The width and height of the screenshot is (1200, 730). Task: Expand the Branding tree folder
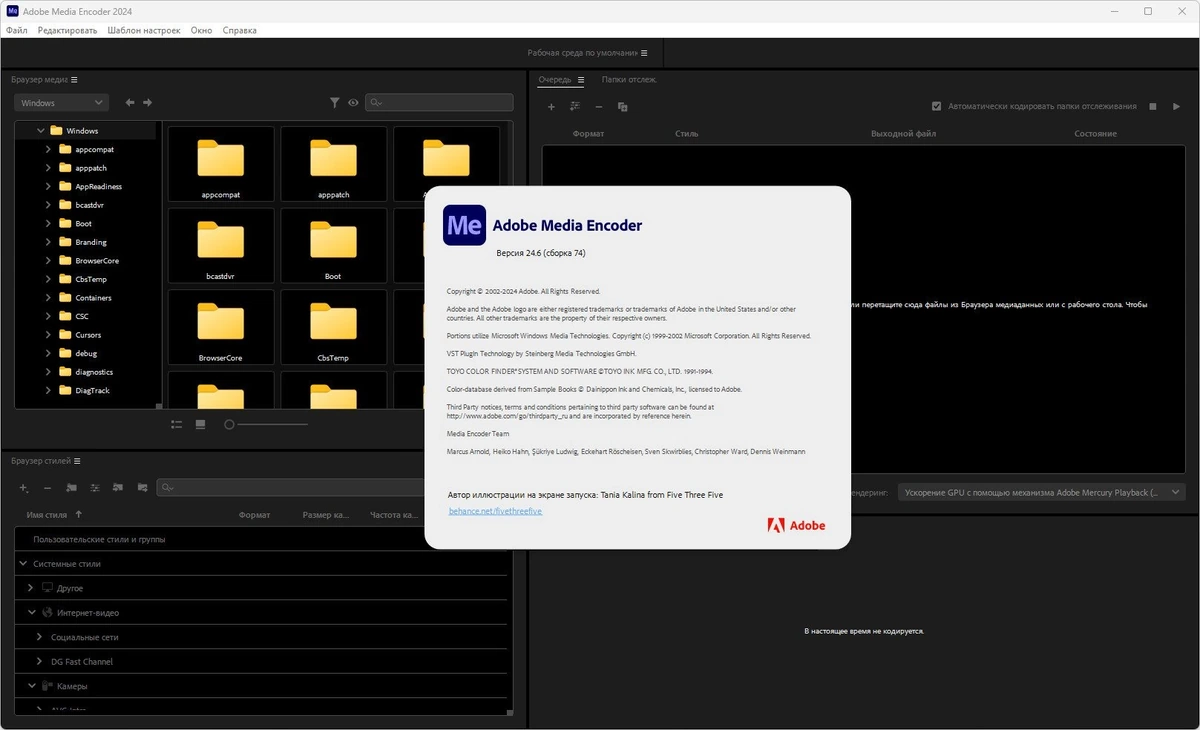click(x=48, y=242)
